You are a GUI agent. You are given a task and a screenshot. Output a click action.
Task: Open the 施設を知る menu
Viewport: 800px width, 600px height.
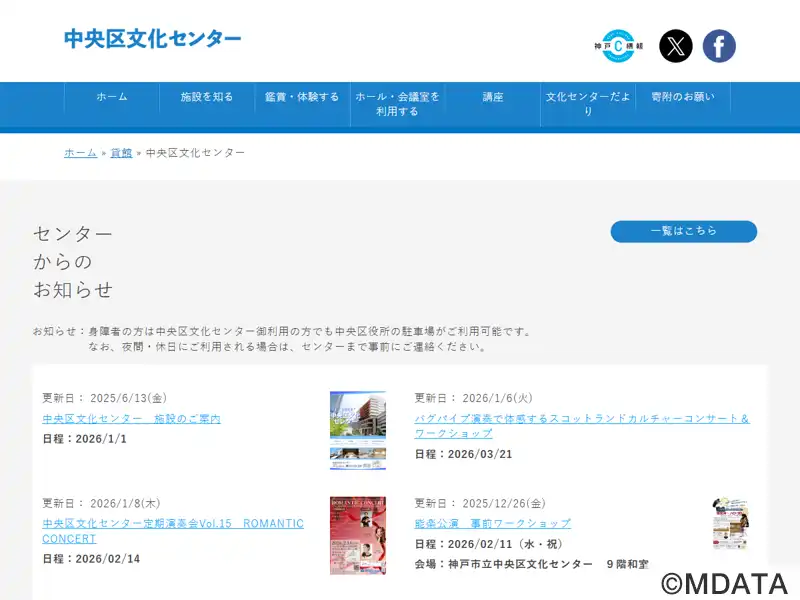click(x=207, y=97)
